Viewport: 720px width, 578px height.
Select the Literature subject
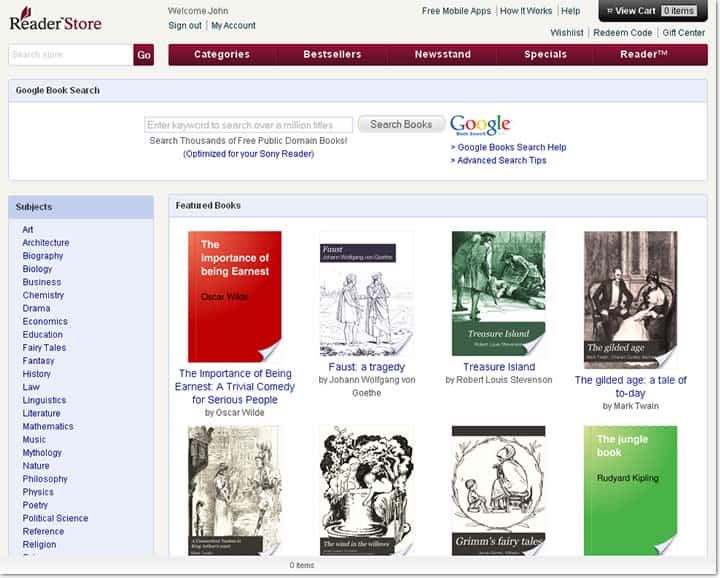(41, 413)
